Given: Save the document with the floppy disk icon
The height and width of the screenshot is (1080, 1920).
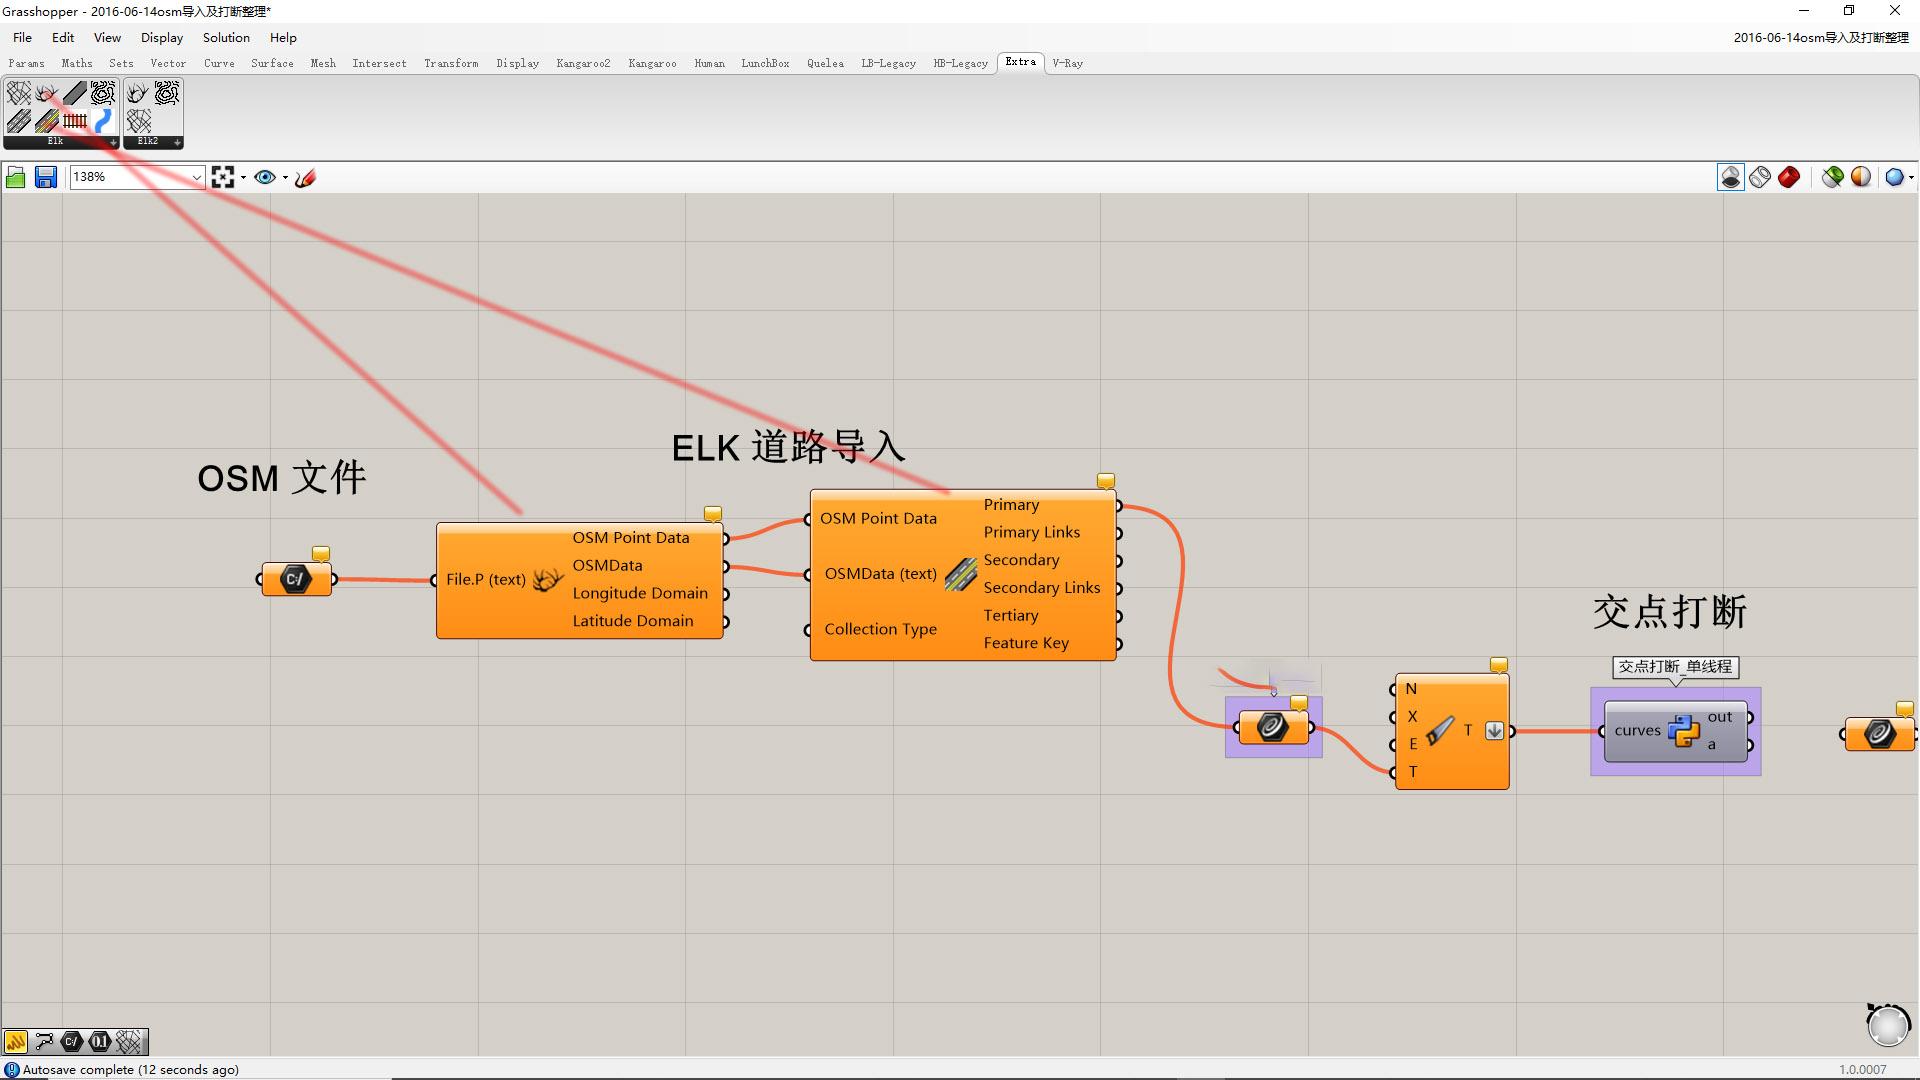Looking at the screenshot, I should tap(46, 177).
